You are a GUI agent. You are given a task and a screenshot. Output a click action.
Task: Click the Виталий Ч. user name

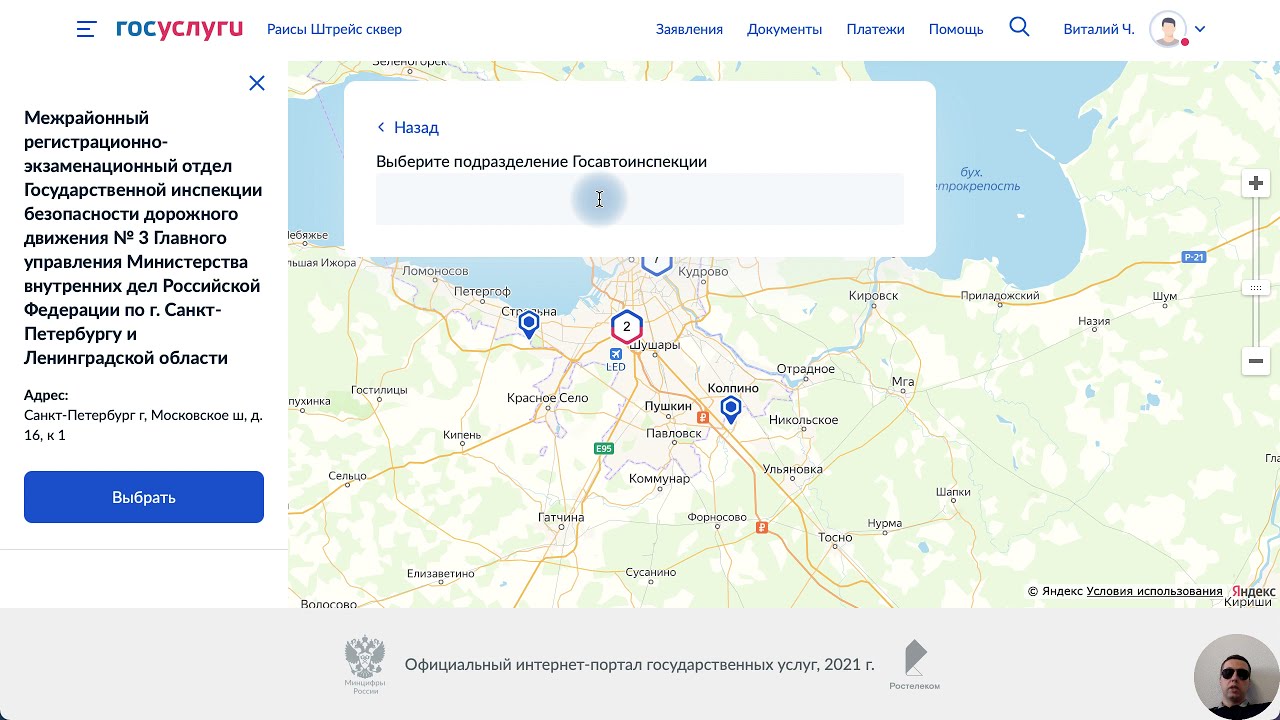(1099, 29)
